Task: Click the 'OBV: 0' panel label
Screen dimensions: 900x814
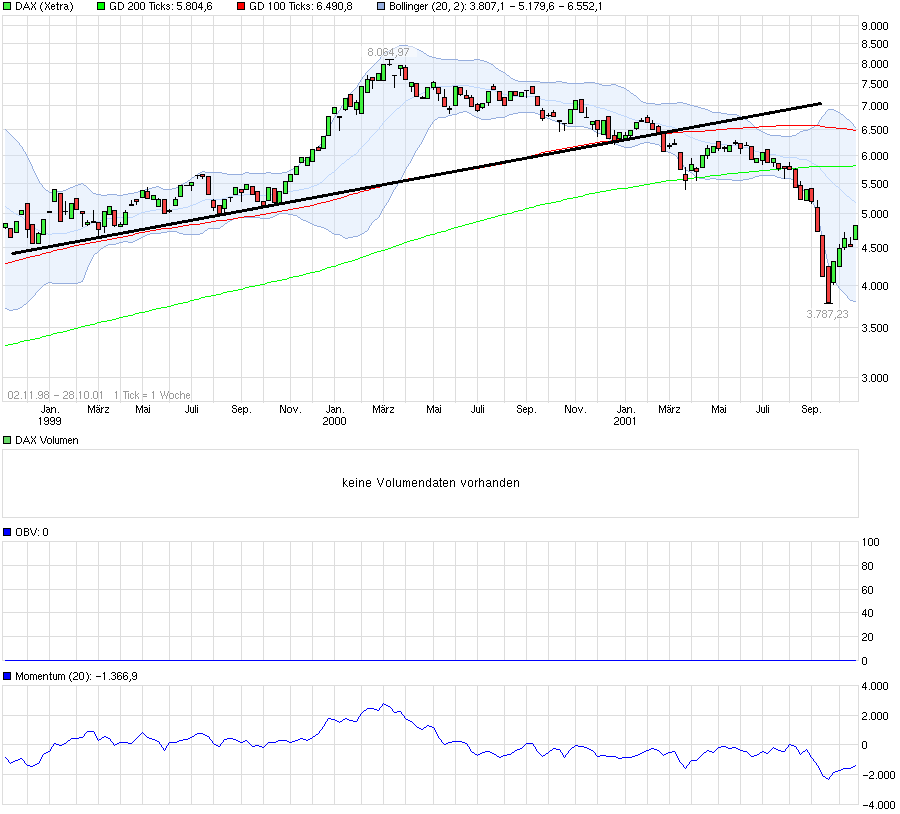Action: (x=32, y=532)
